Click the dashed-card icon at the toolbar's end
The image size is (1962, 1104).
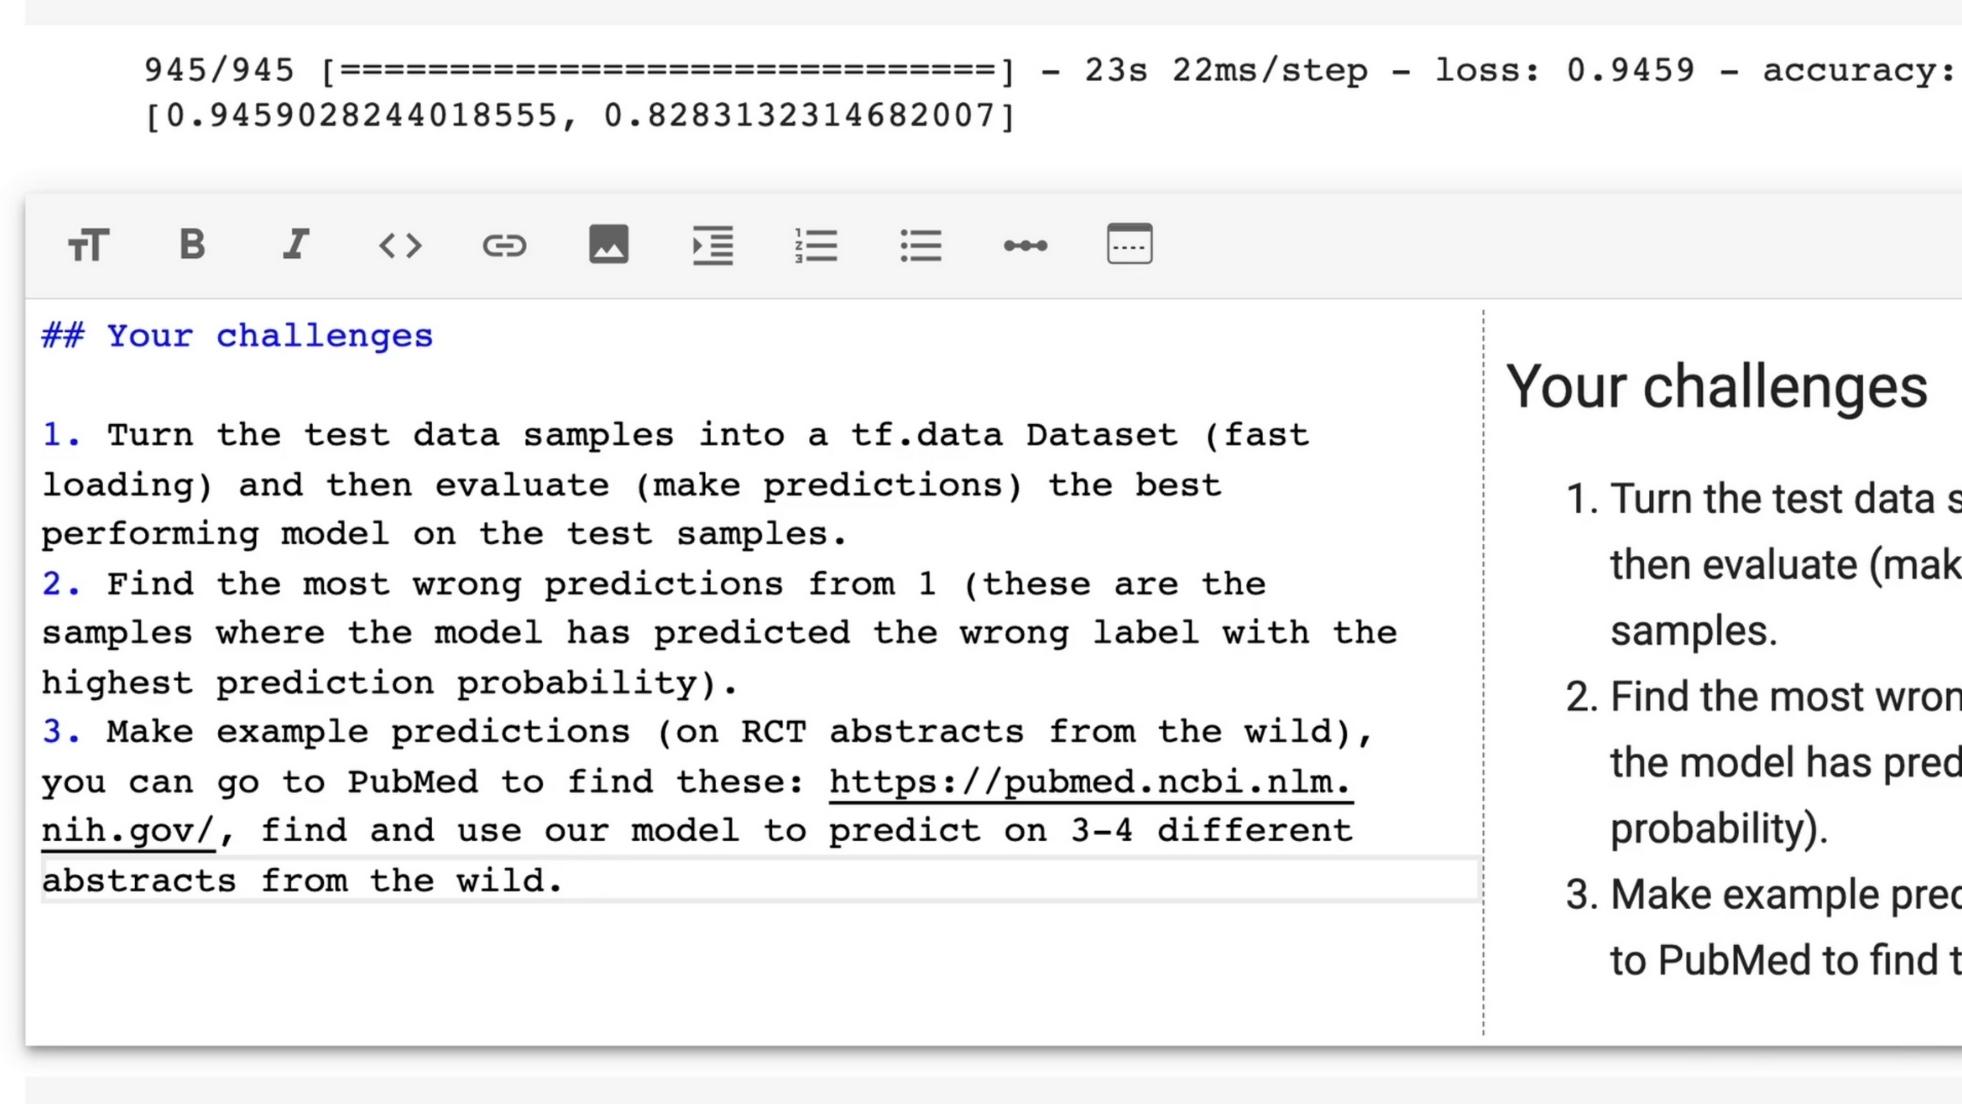point(1128,244)
